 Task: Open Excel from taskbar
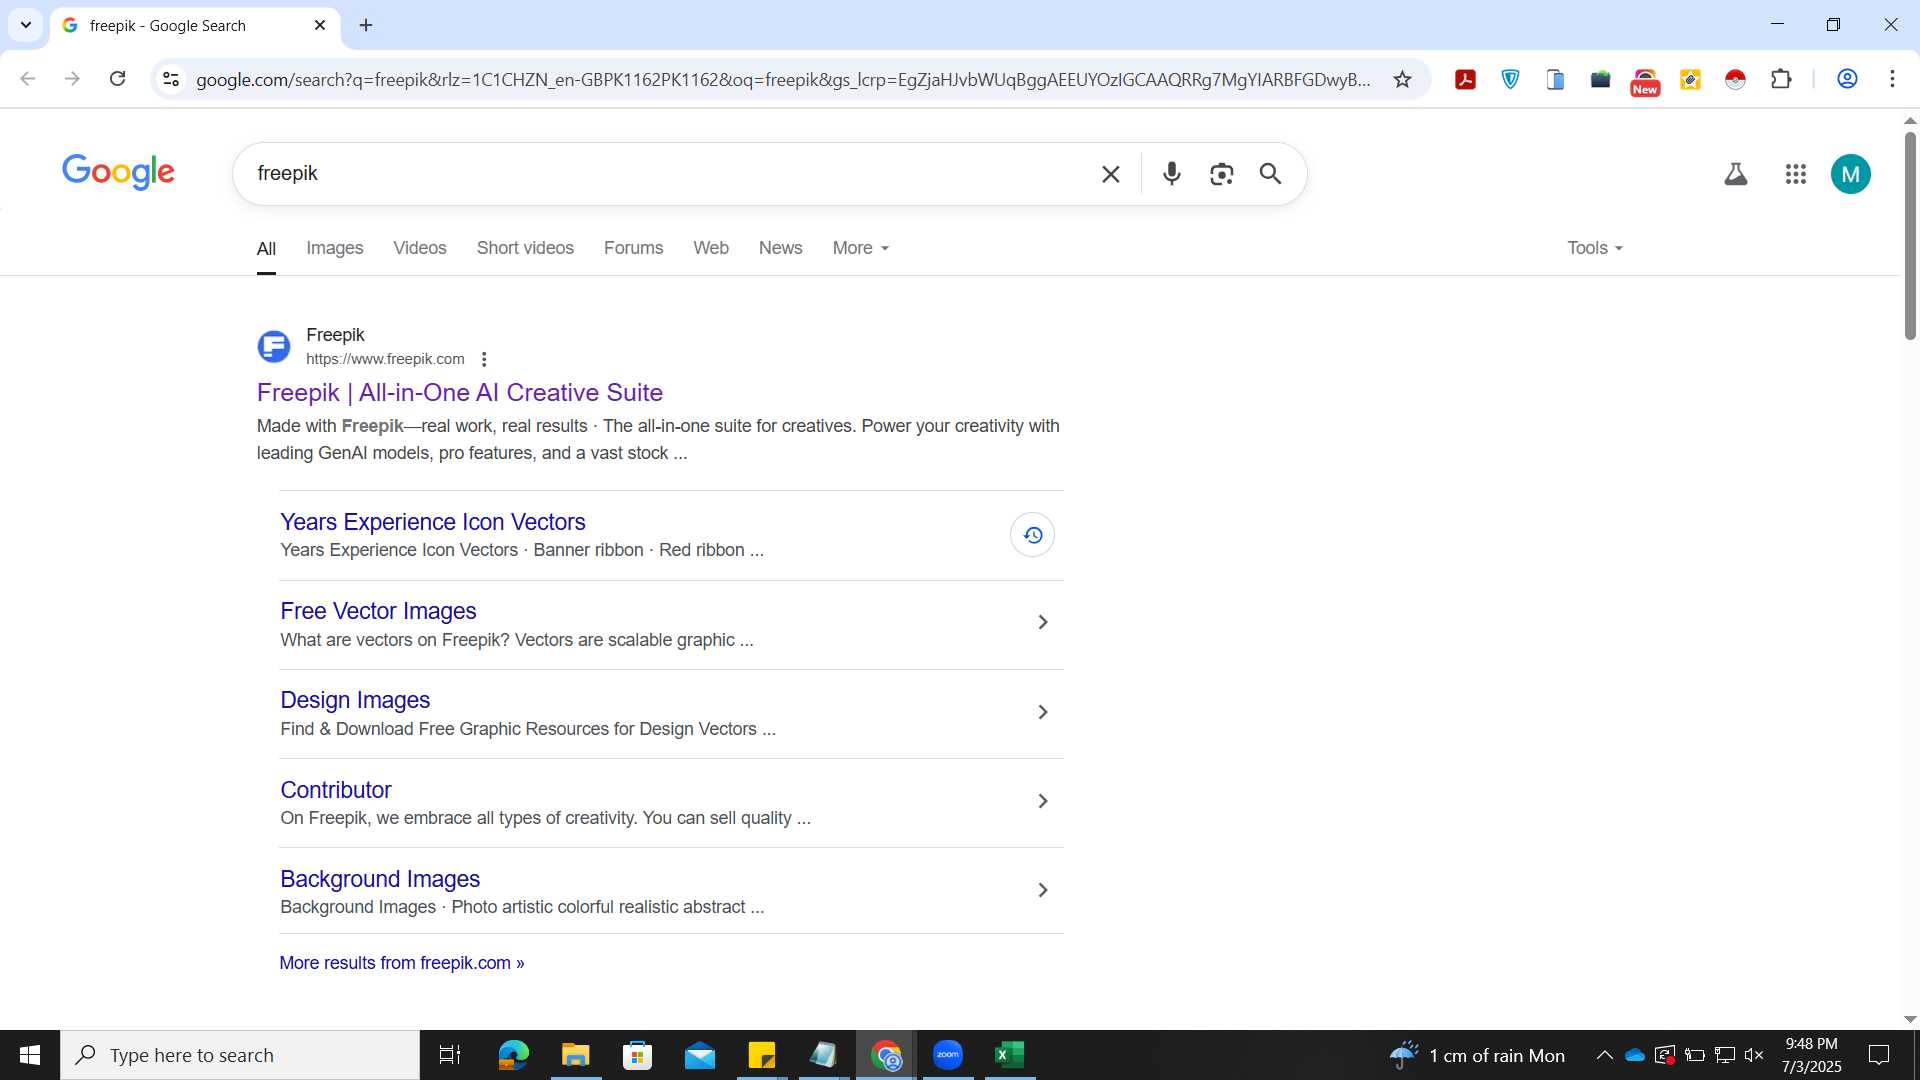click(x=1010, y=1055)
